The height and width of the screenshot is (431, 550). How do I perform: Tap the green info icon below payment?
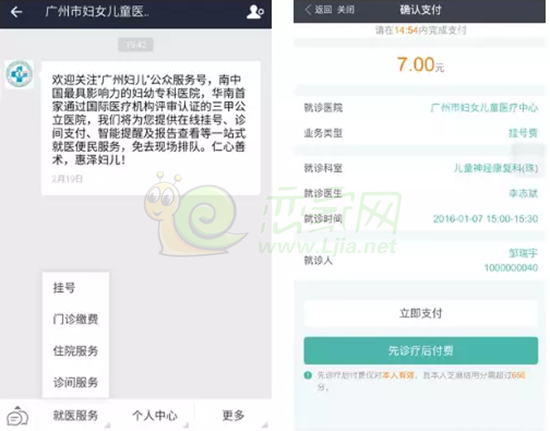click(x=308, y=376)
